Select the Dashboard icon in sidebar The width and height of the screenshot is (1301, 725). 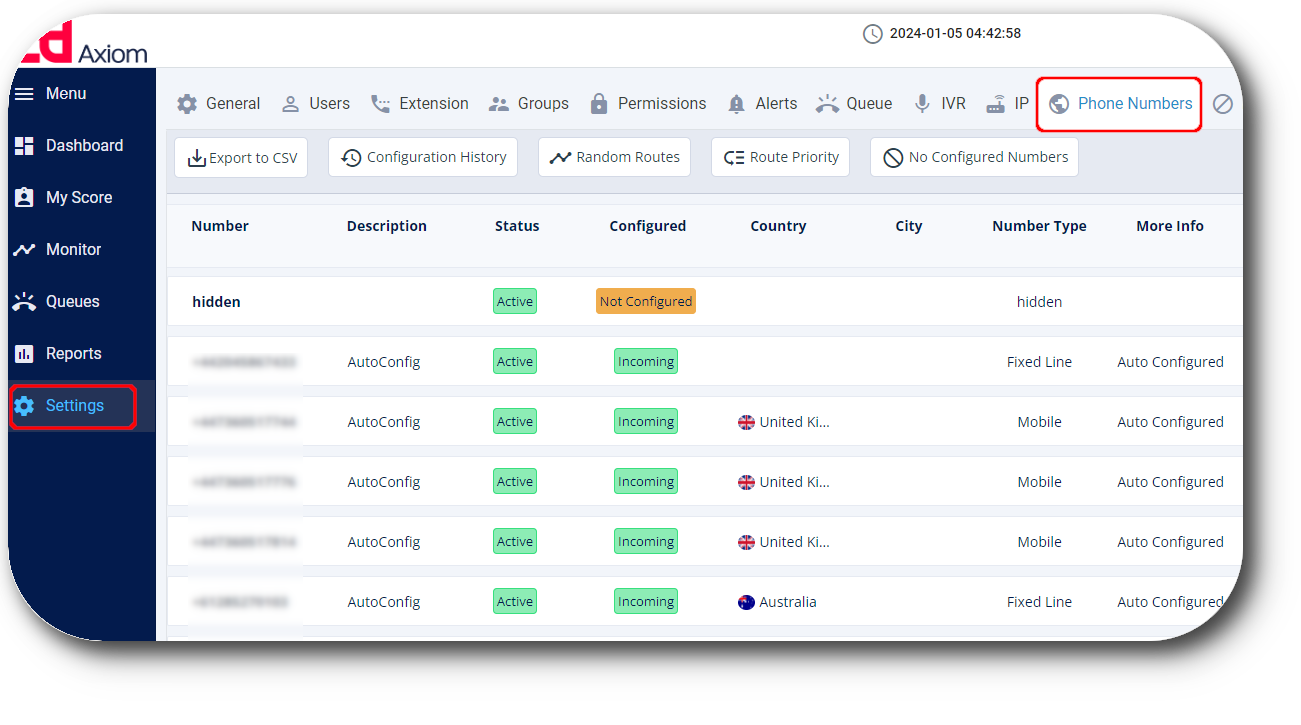point(24,146)
